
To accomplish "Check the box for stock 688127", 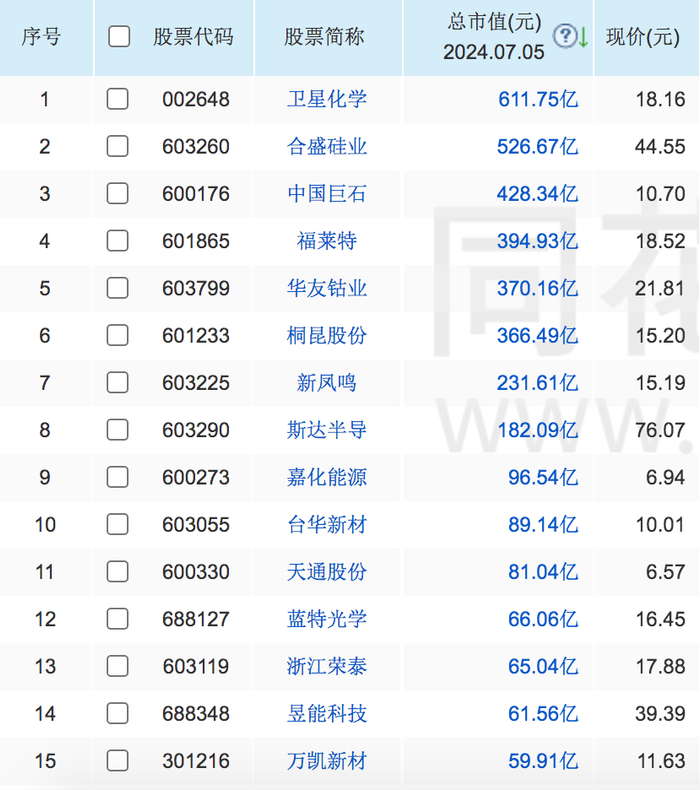I will click(117, 619).
